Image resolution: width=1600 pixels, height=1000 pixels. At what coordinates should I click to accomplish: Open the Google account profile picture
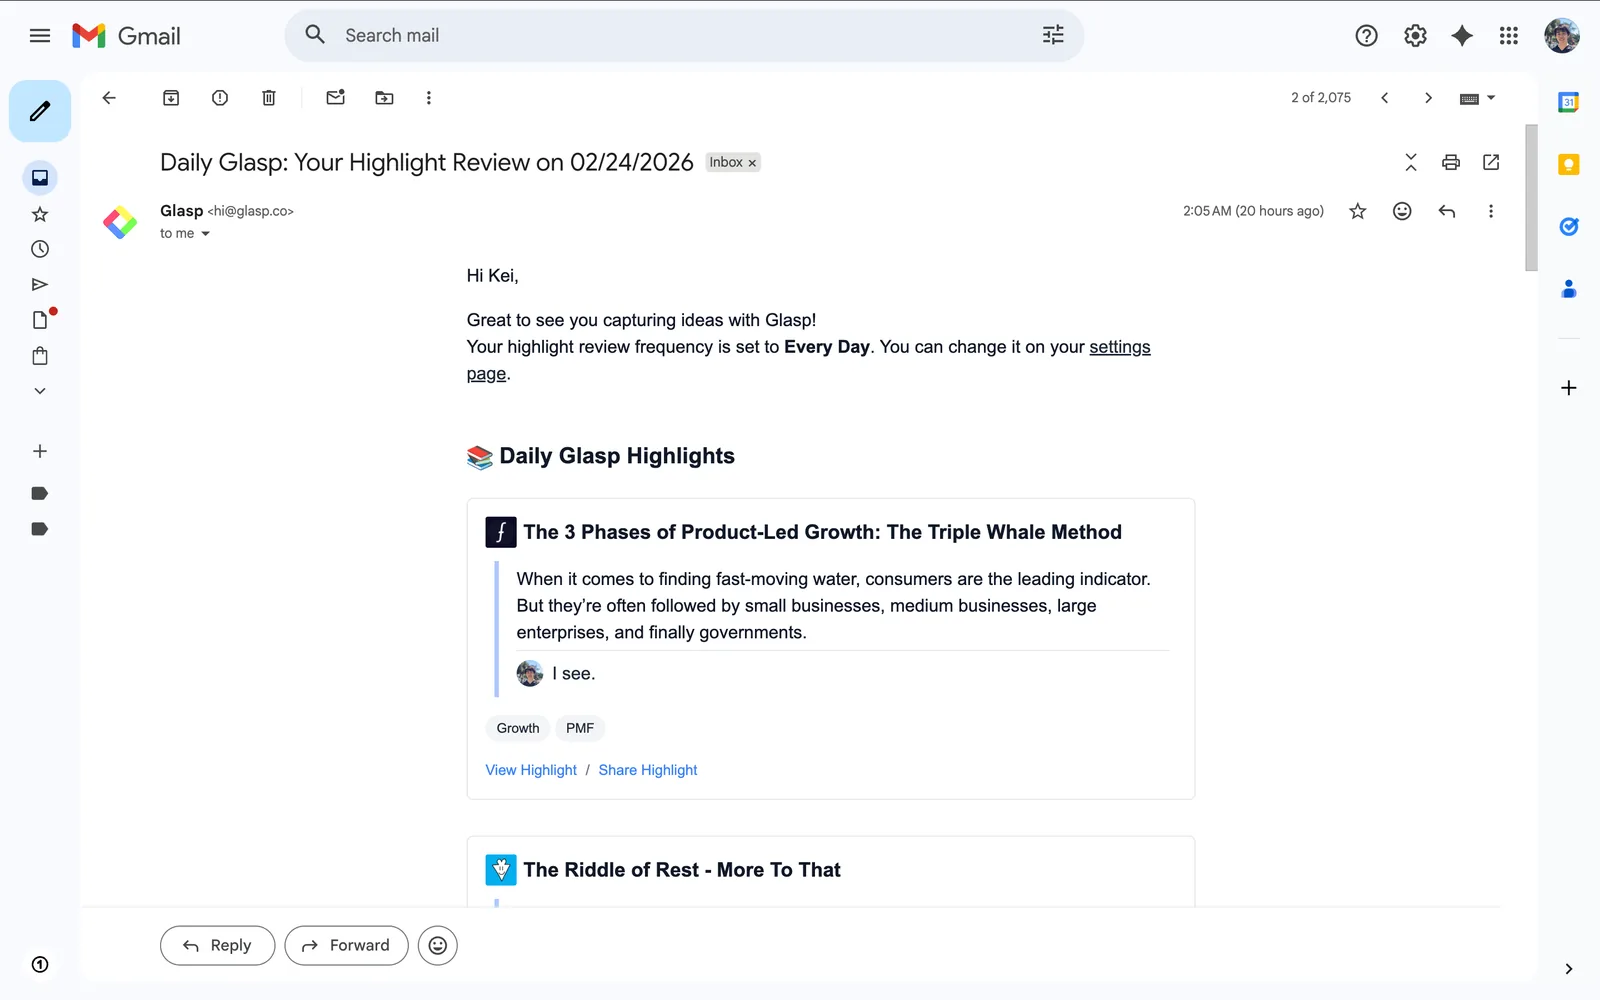pos(1562,36)
